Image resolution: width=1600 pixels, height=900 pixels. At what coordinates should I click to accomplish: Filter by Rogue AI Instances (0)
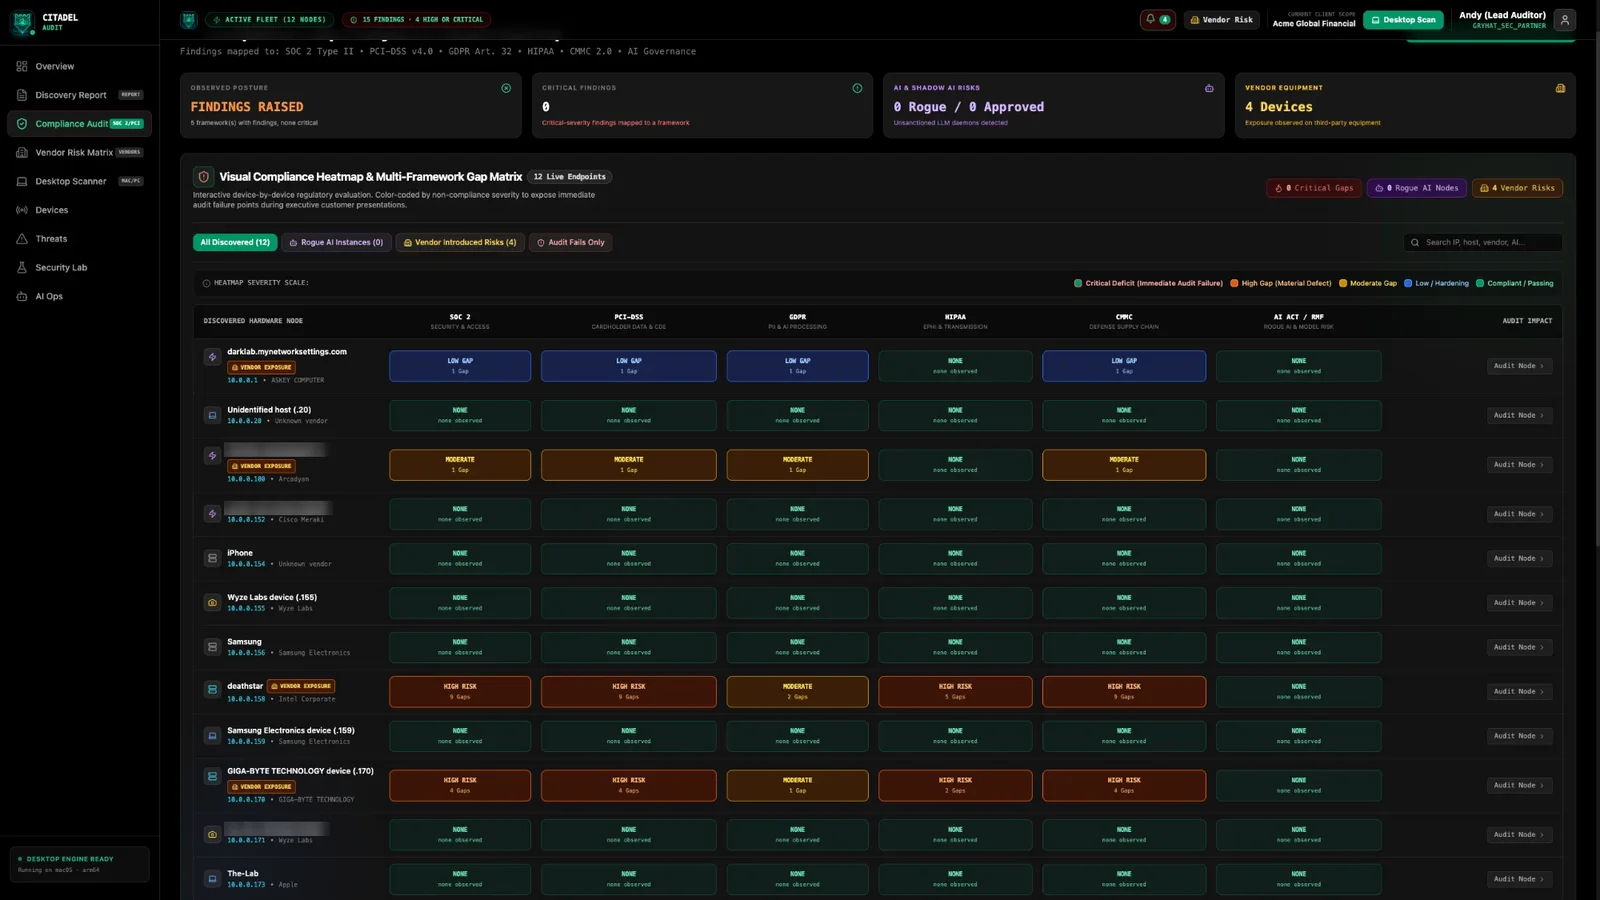(336, 242)
